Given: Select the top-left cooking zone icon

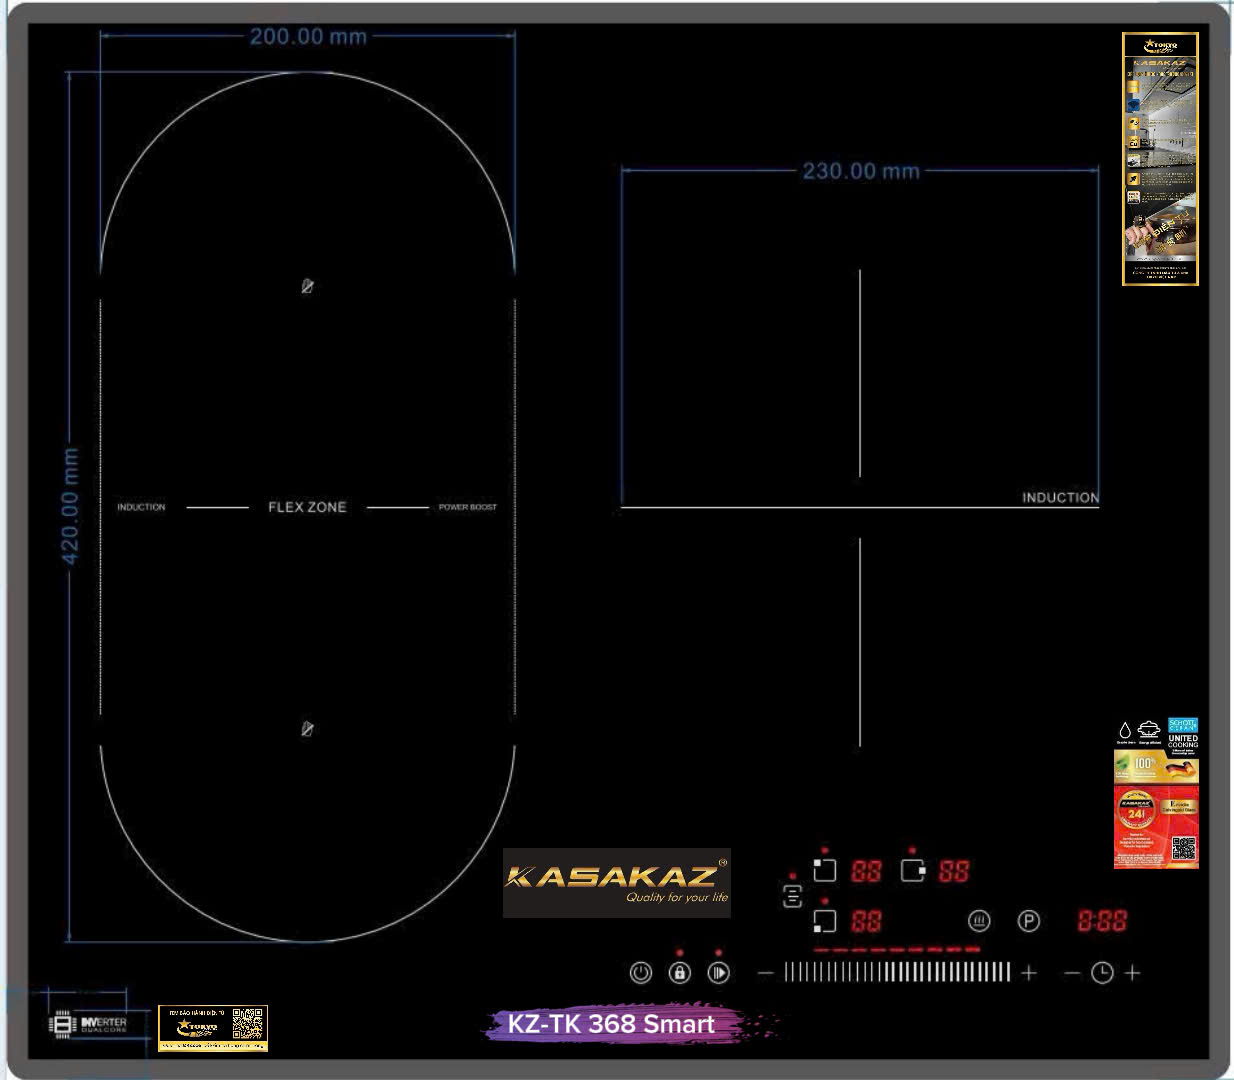Looking at the screenshot, I should (x=824, y=870).
